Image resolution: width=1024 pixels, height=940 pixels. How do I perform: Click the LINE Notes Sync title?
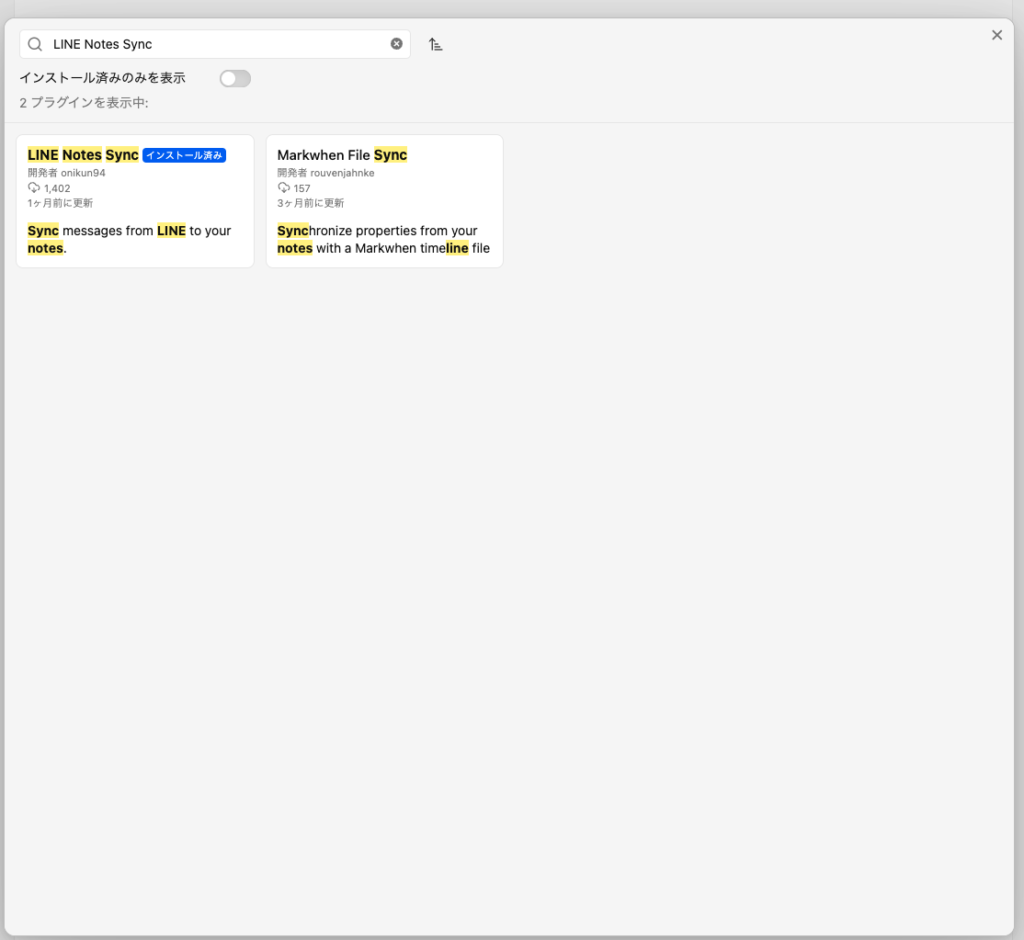pos(83,155)
